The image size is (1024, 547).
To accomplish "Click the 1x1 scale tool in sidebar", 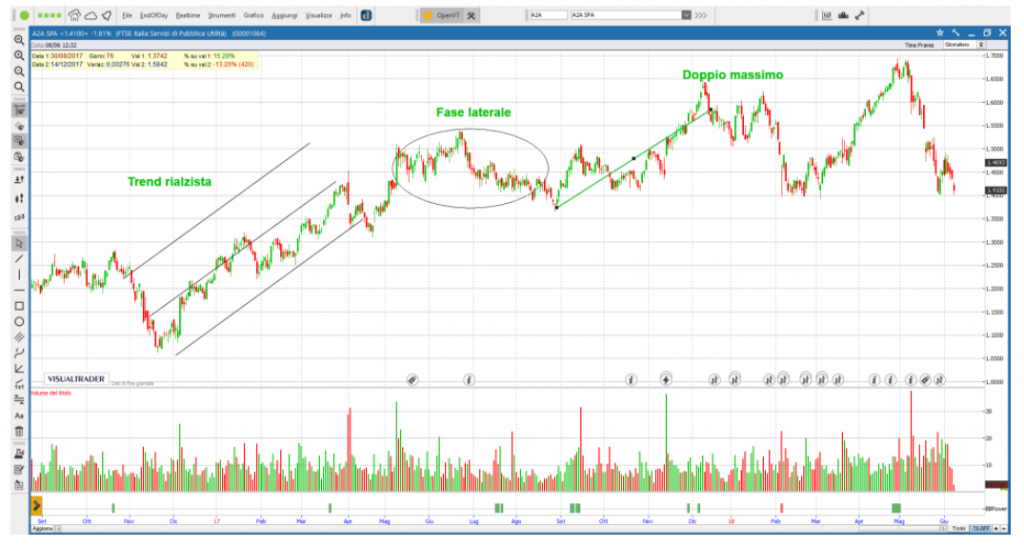I will pyautogui.click(x=19, y=384).
